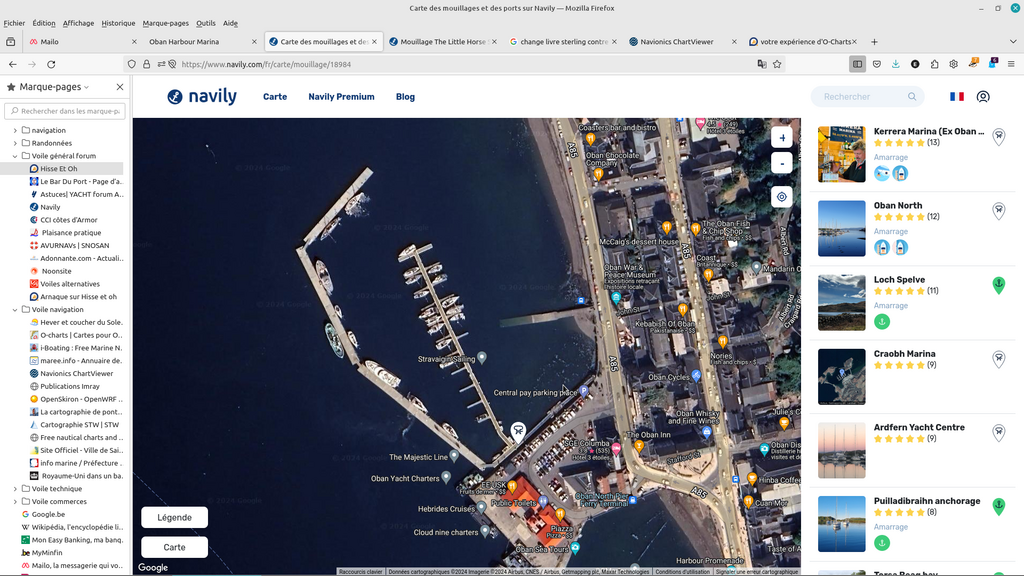1024x576 pixels.
Task: Close the bookmarks sidebar
Action: [120, 87]
